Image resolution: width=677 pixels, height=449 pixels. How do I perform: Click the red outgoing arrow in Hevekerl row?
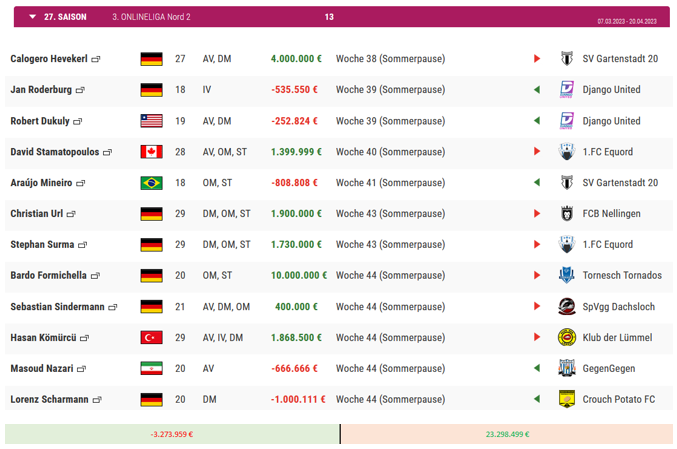tap(537, 58)
